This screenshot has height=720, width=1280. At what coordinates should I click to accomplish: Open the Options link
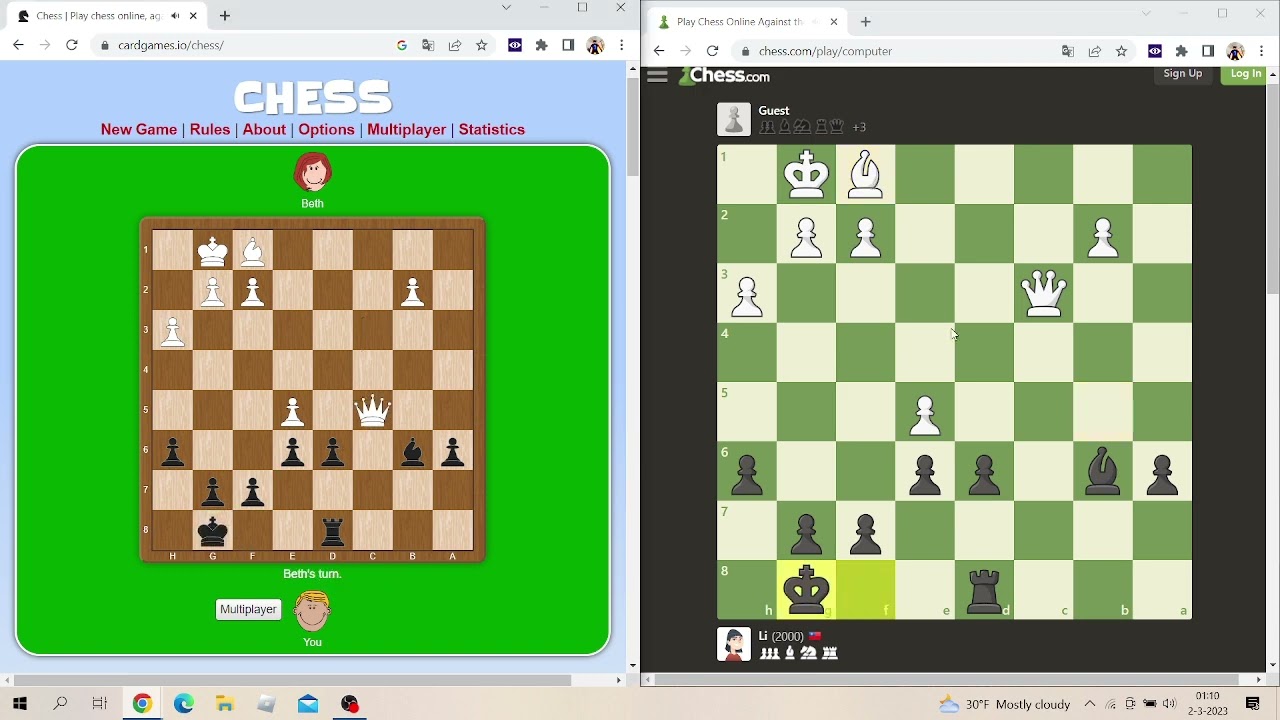coord(326,129)
